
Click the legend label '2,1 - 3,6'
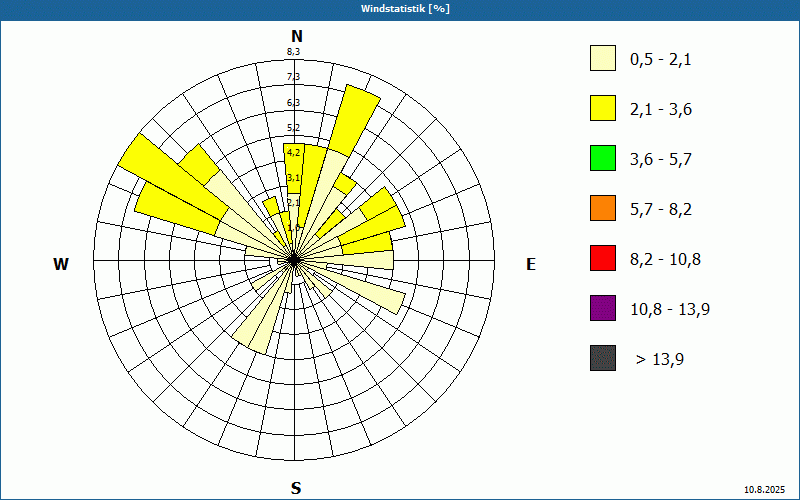661,110
